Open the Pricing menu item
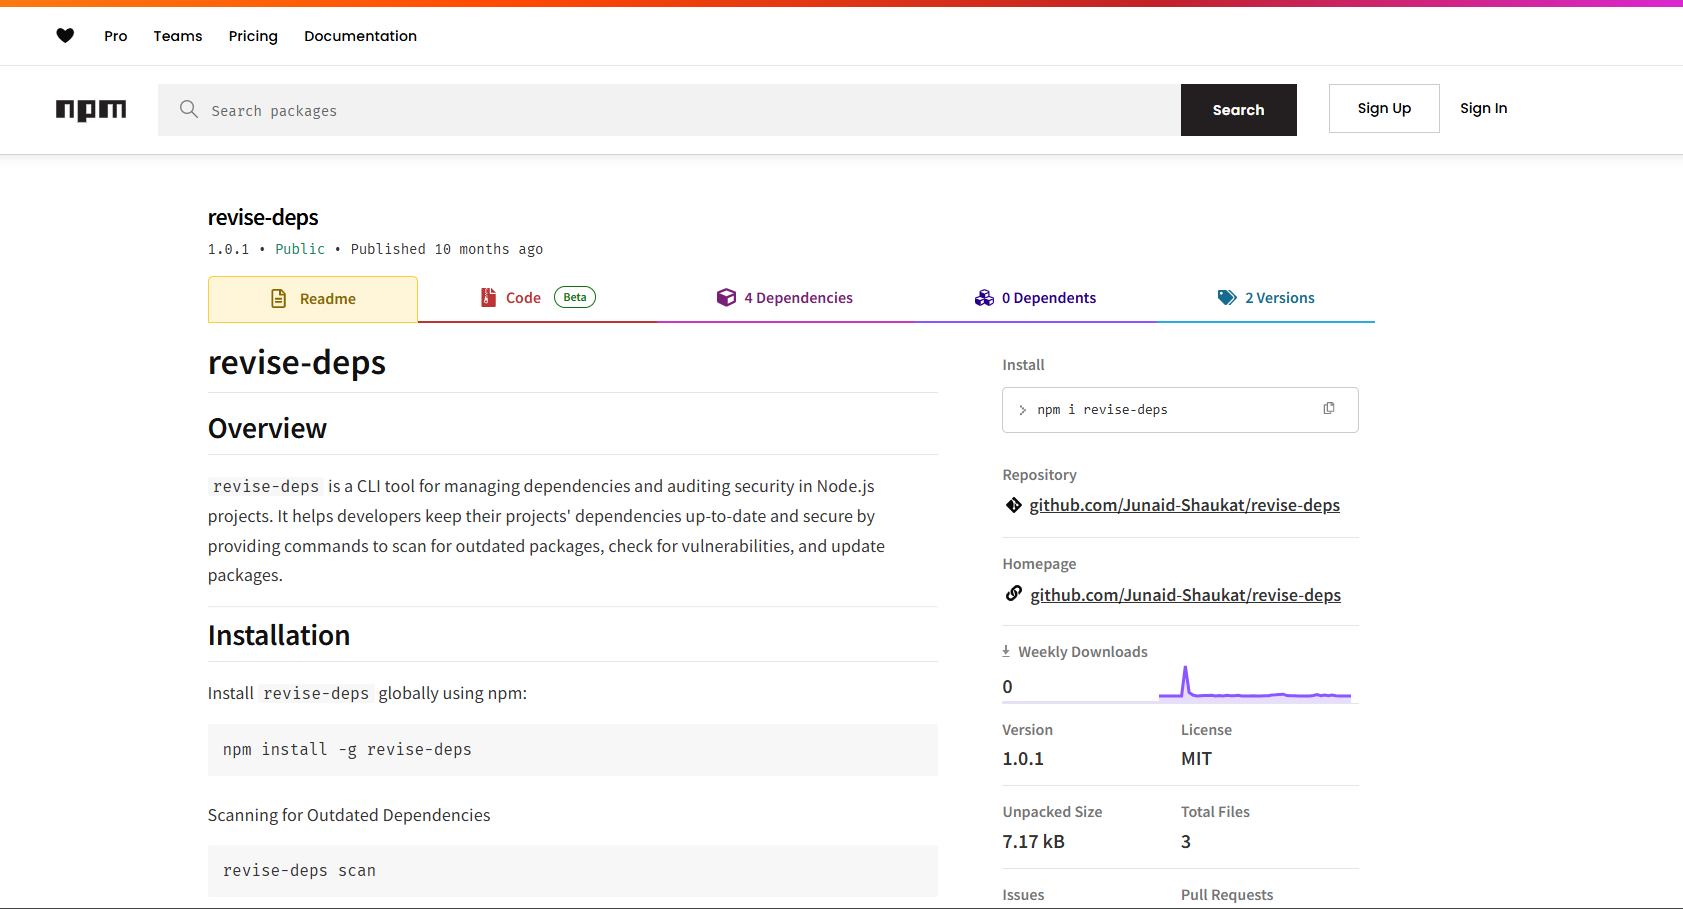 click(253, 36)
